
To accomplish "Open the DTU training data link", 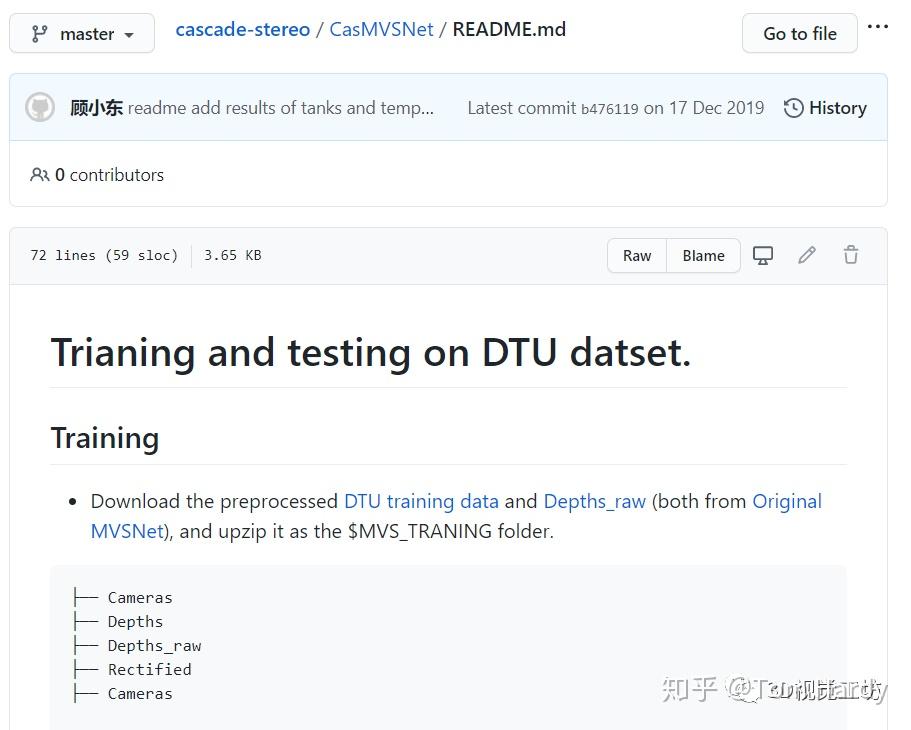I will (x=421, y=501).
